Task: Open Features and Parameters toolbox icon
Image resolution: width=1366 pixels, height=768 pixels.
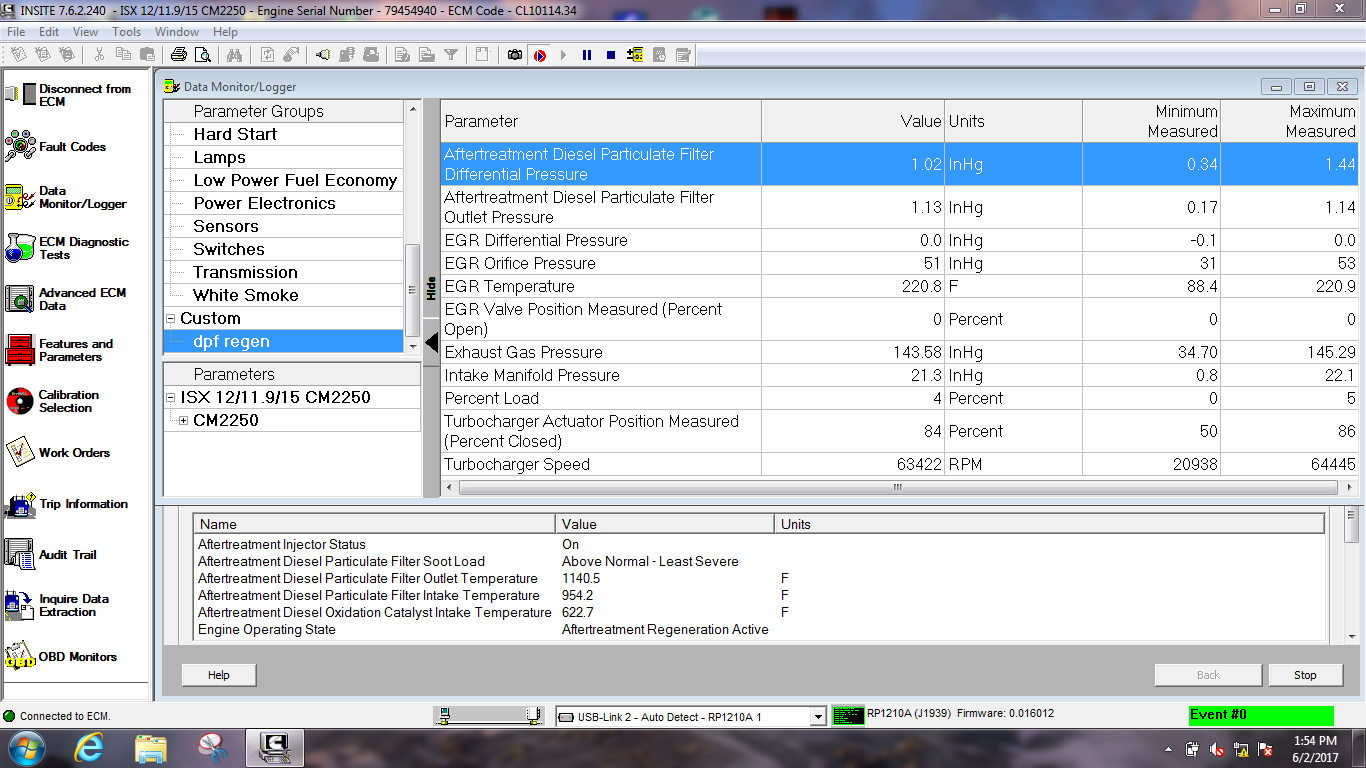Action: click(20, 350)
